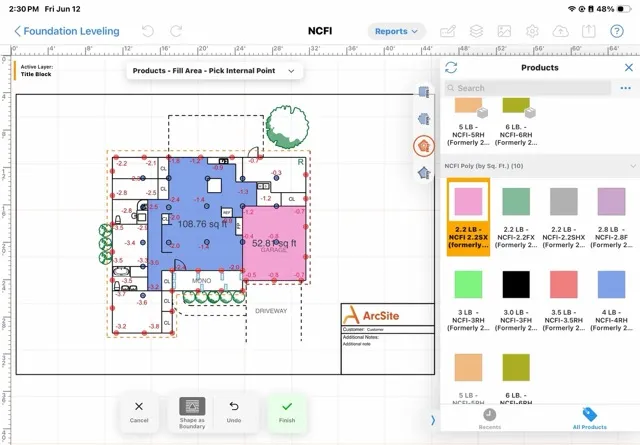Select the gray 2.2 LB NCFI-2.2SHX product
The height and width of the screenshot is (445, 640).
[564, 218]
